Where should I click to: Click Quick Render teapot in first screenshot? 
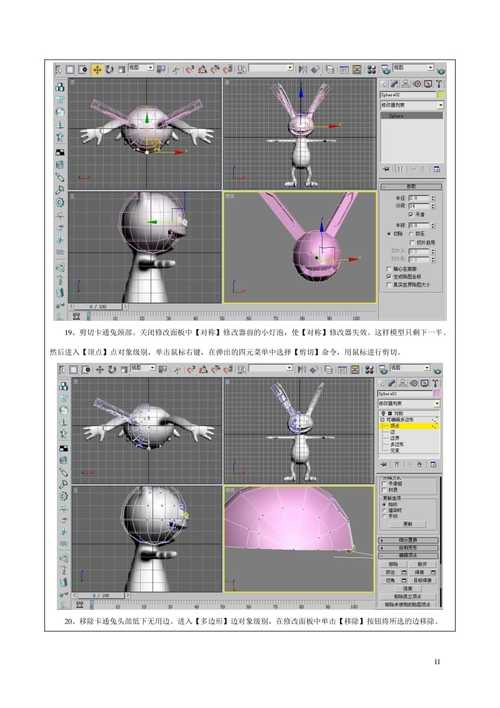click(441, 70)
